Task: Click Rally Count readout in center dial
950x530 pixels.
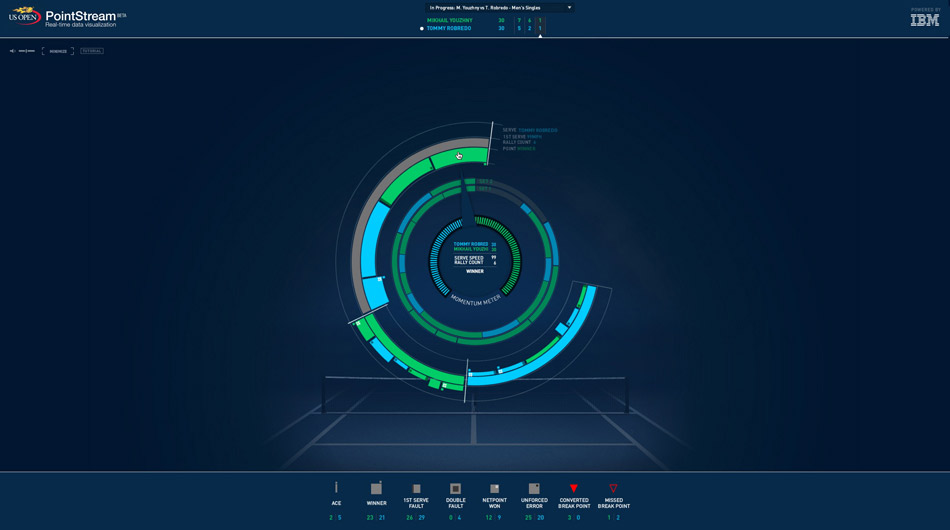Action: 475,263
